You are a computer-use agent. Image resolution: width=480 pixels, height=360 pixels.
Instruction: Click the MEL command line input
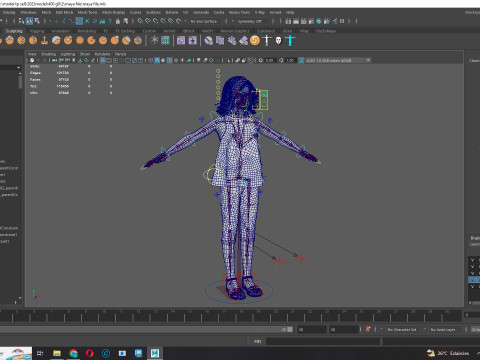point(323,341)
